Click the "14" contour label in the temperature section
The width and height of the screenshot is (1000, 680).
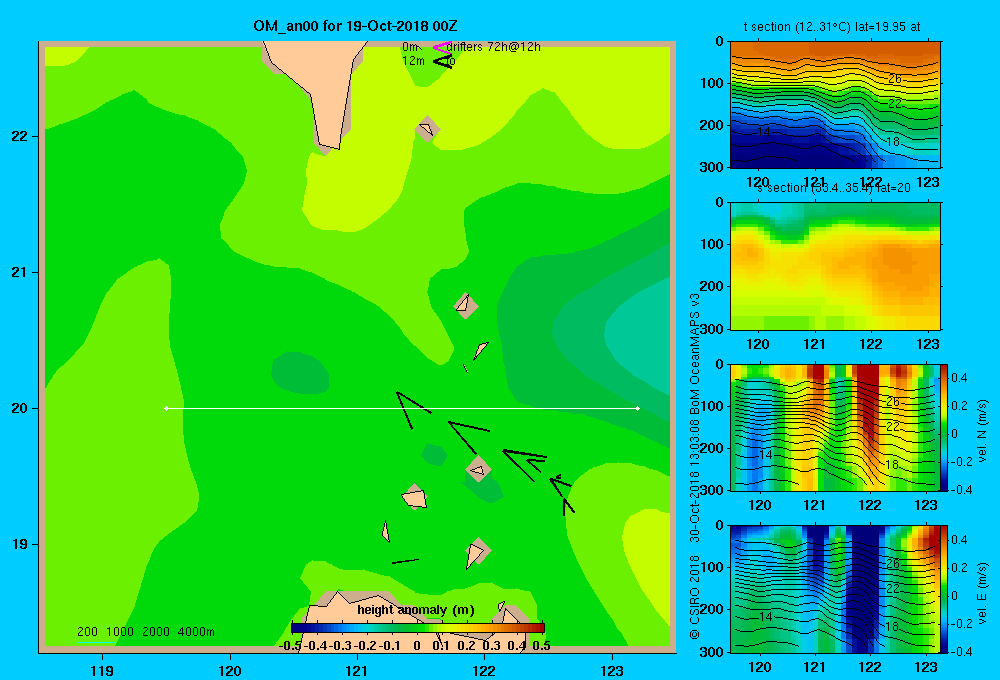pyautogui.click(x=763, y=131)
